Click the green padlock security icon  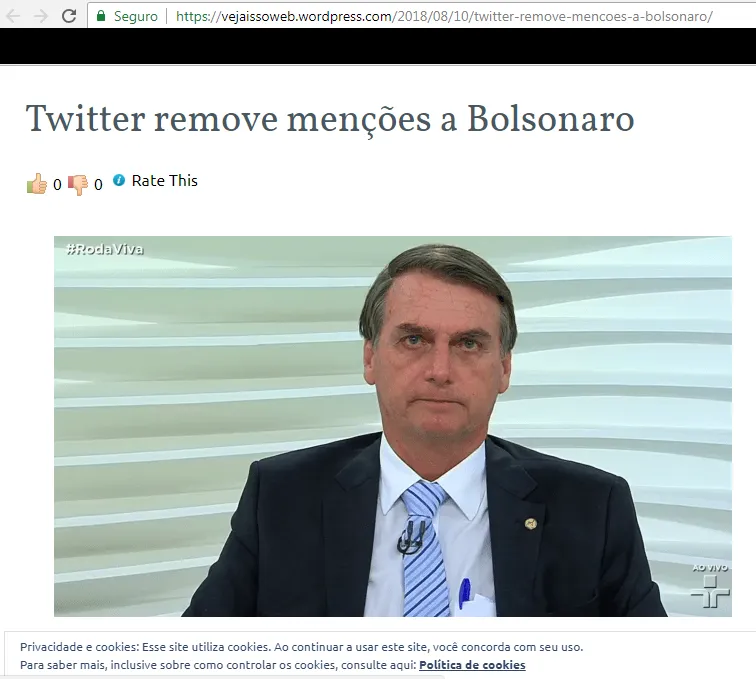coord(101,16)
